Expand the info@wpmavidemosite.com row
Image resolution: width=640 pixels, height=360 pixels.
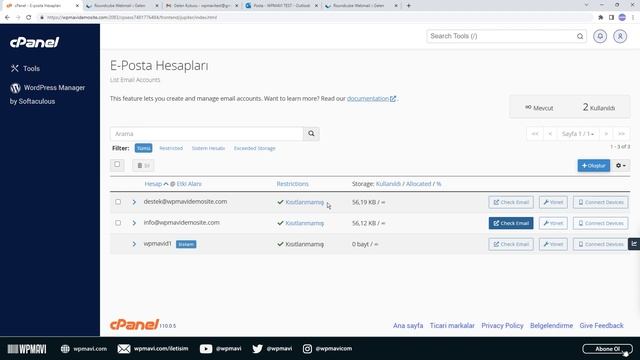click(x=134, y=223)
